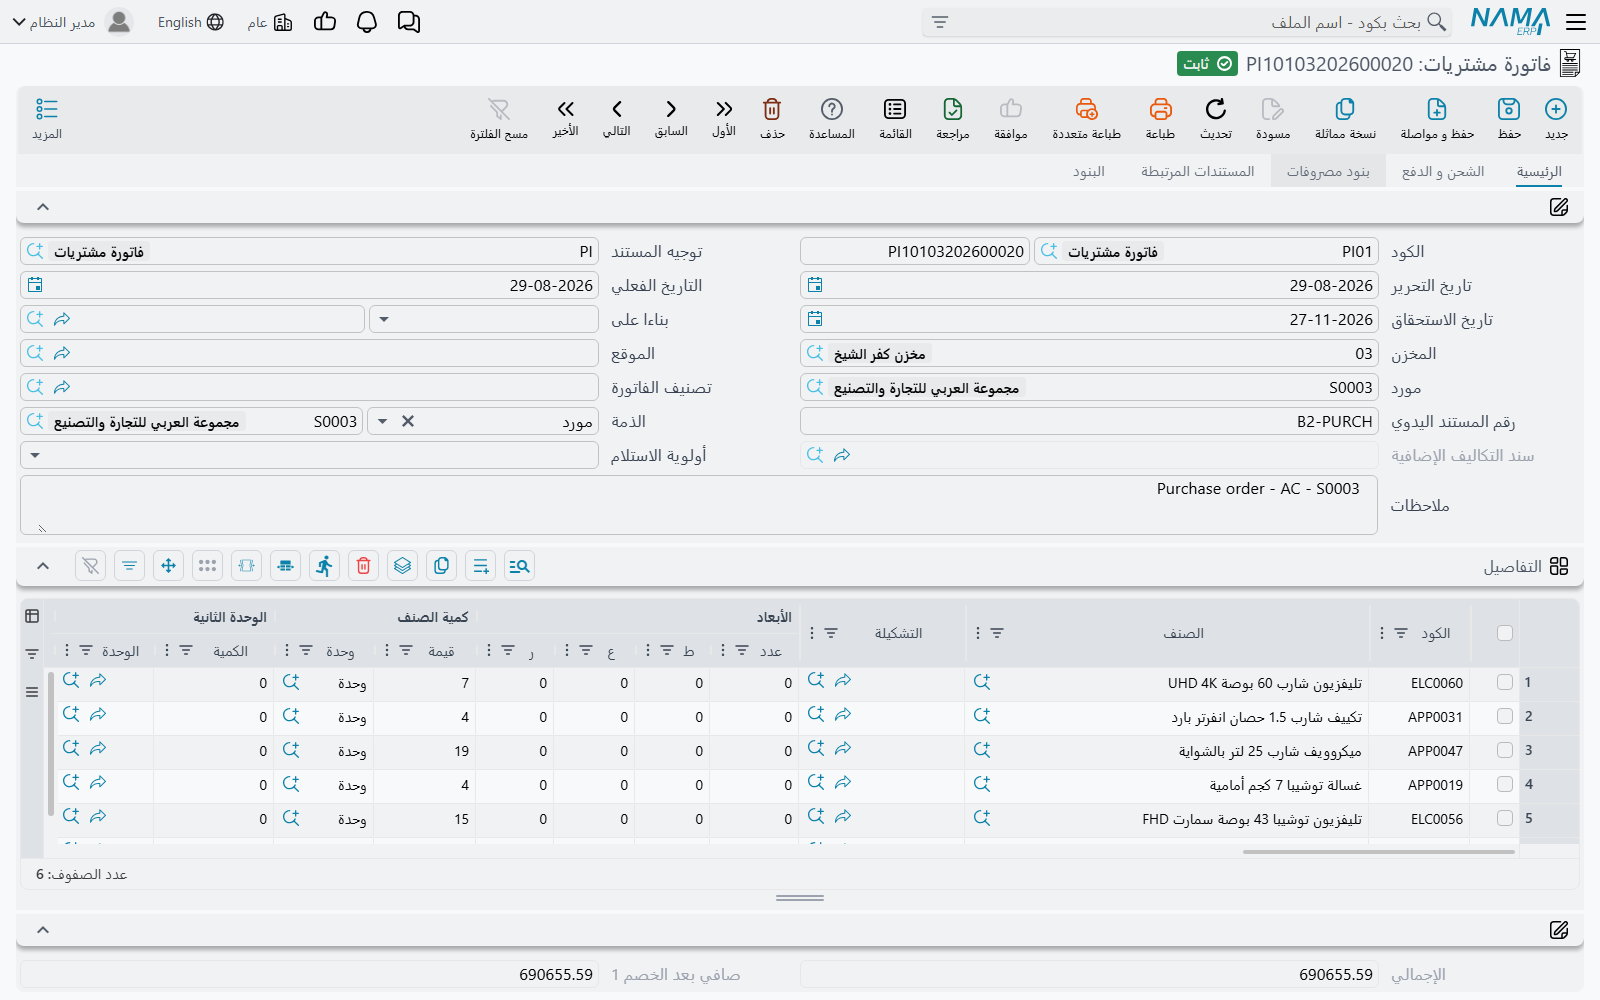Clear the الذمة مورد type with X
The height and width of the screenshot is (1000, 1600).
[x=408, y=422]
